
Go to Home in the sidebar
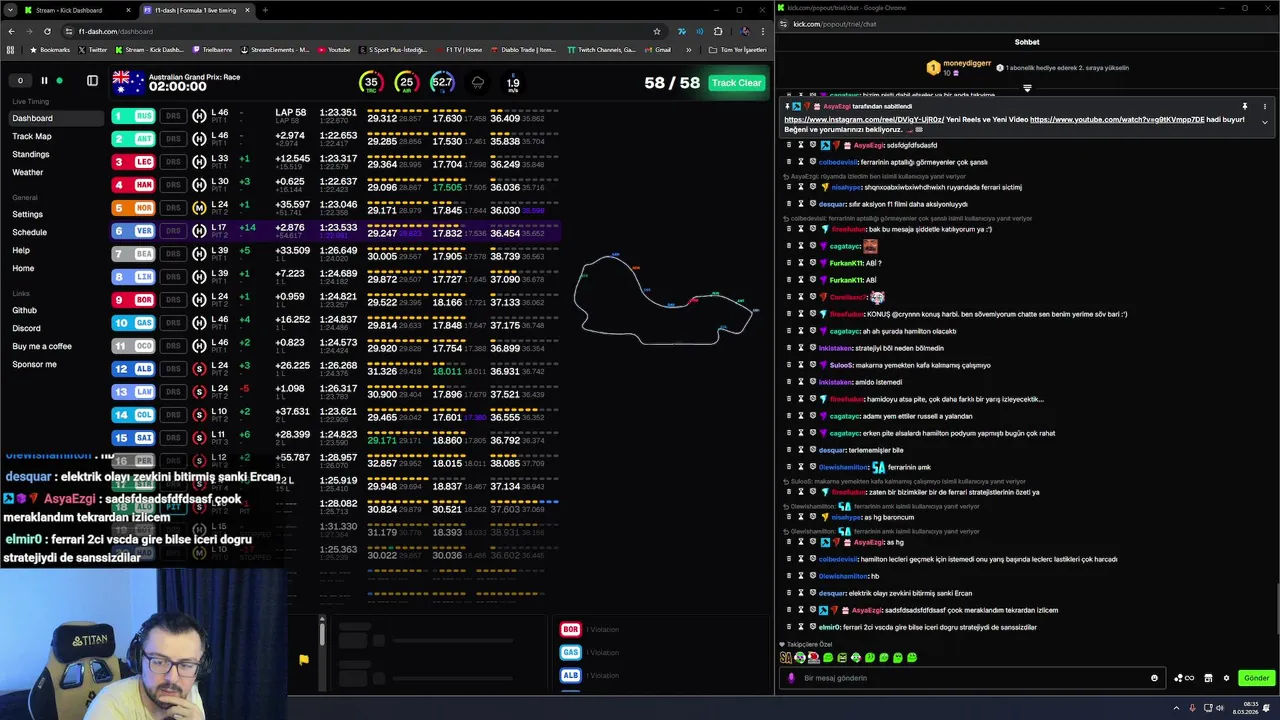tap(23, 268)
